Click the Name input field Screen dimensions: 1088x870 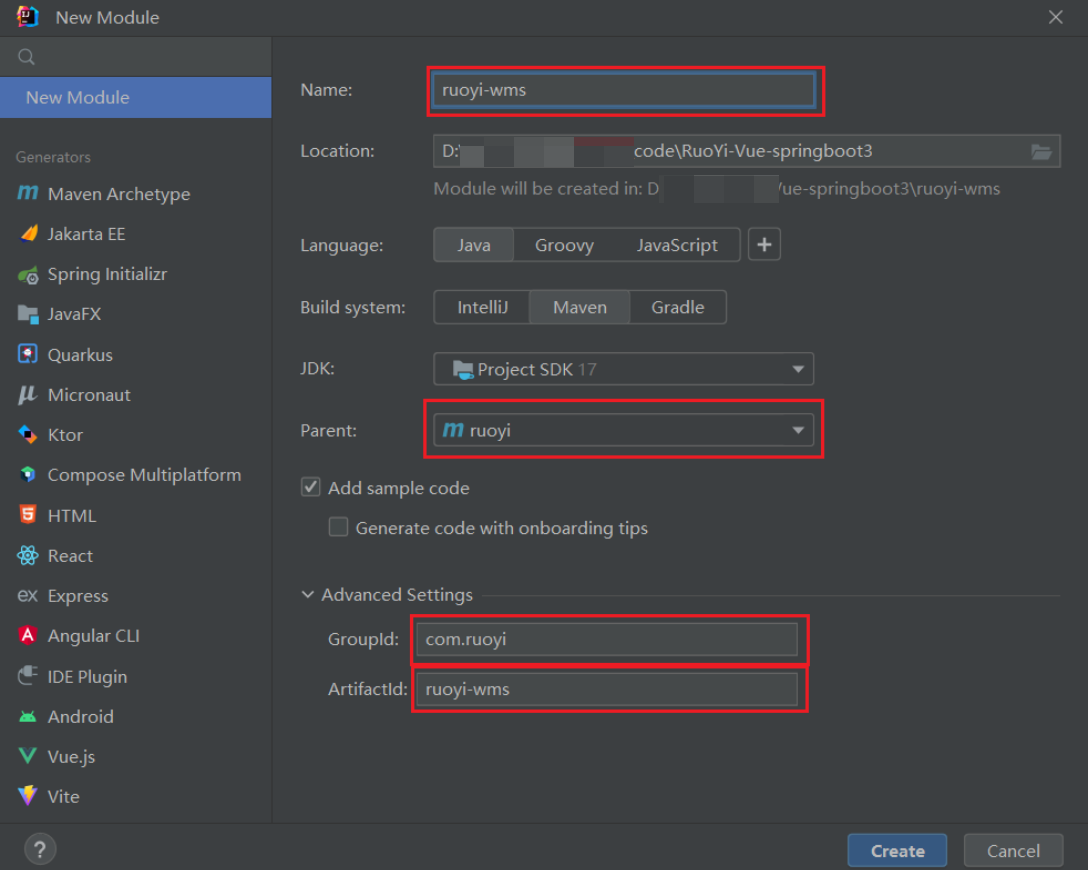pos(623,90)
